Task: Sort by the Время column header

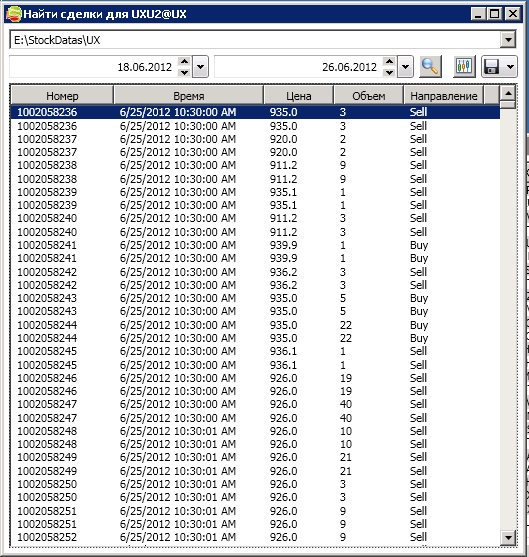Action: coord(189,96)
